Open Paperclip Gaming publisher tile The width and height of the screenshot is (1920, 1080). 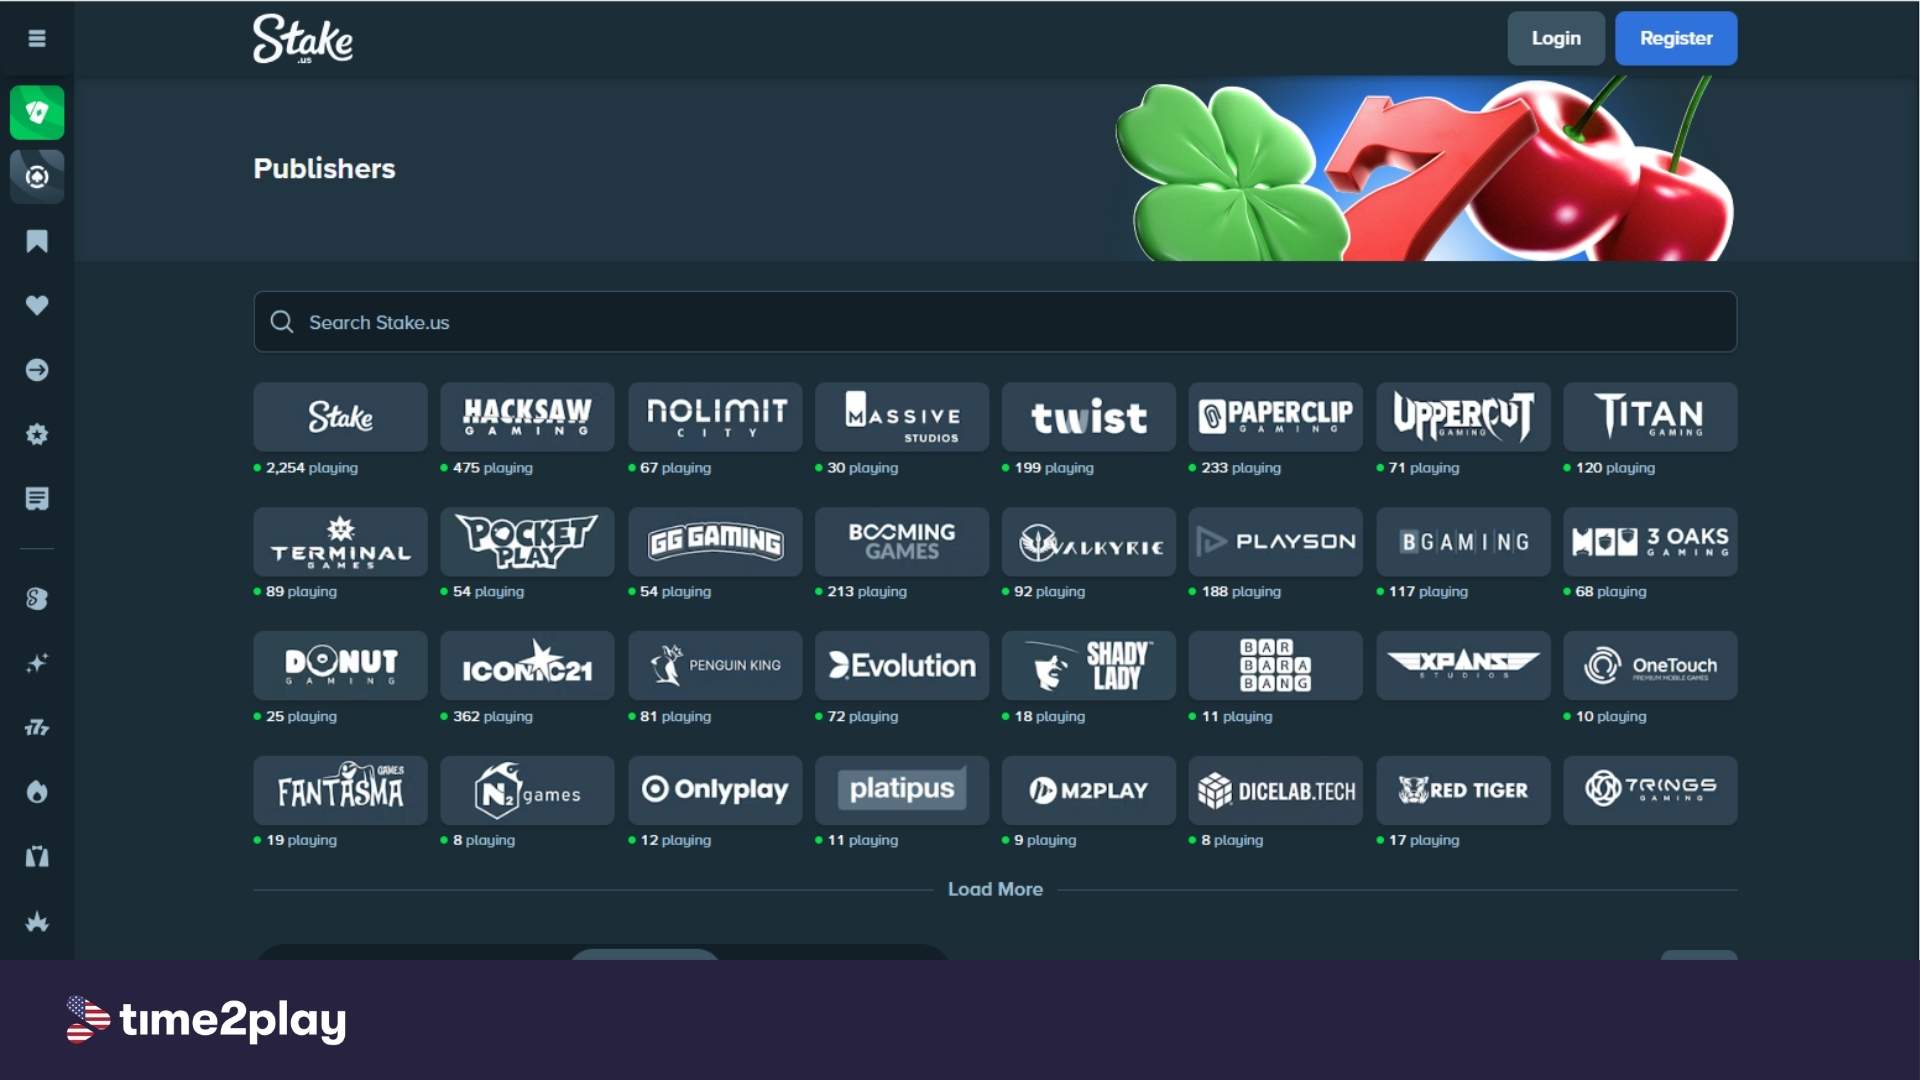coord(1276,416)
